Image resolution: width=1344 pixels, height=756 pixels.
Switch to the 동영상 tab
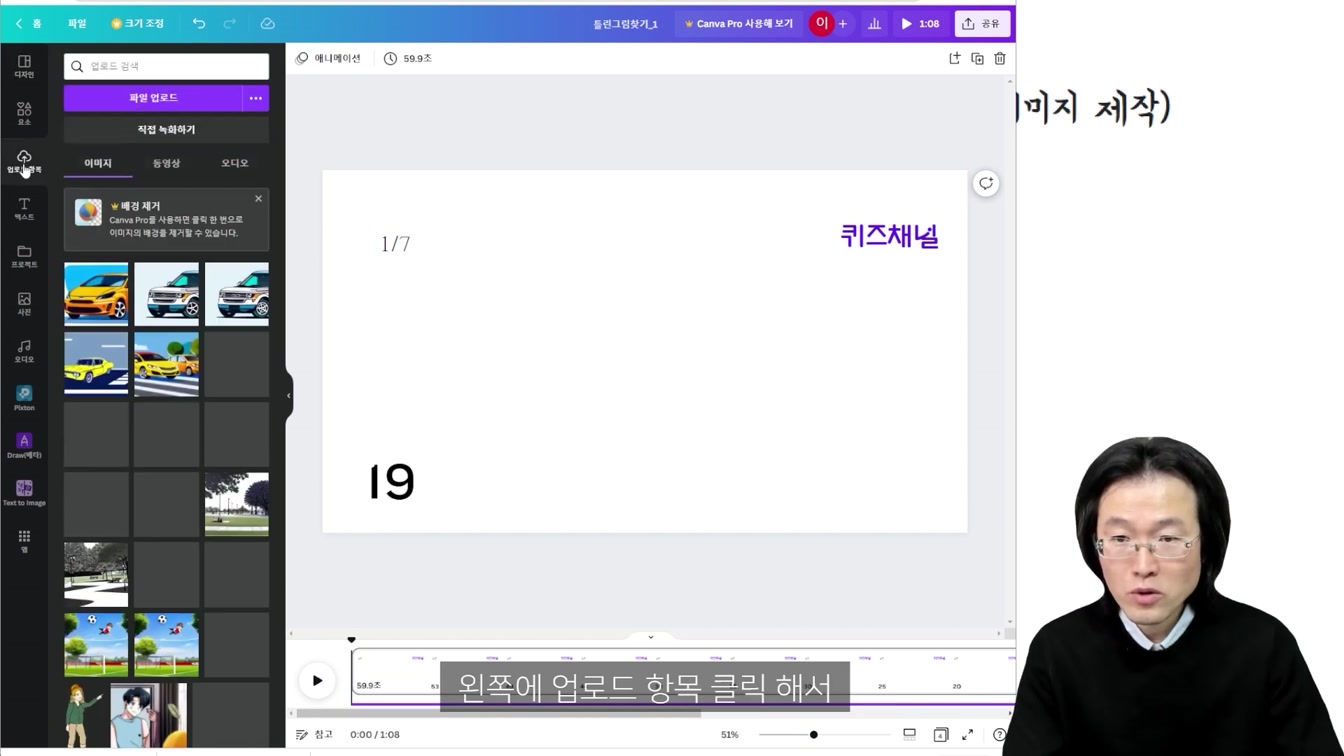(x=166, y=163)
